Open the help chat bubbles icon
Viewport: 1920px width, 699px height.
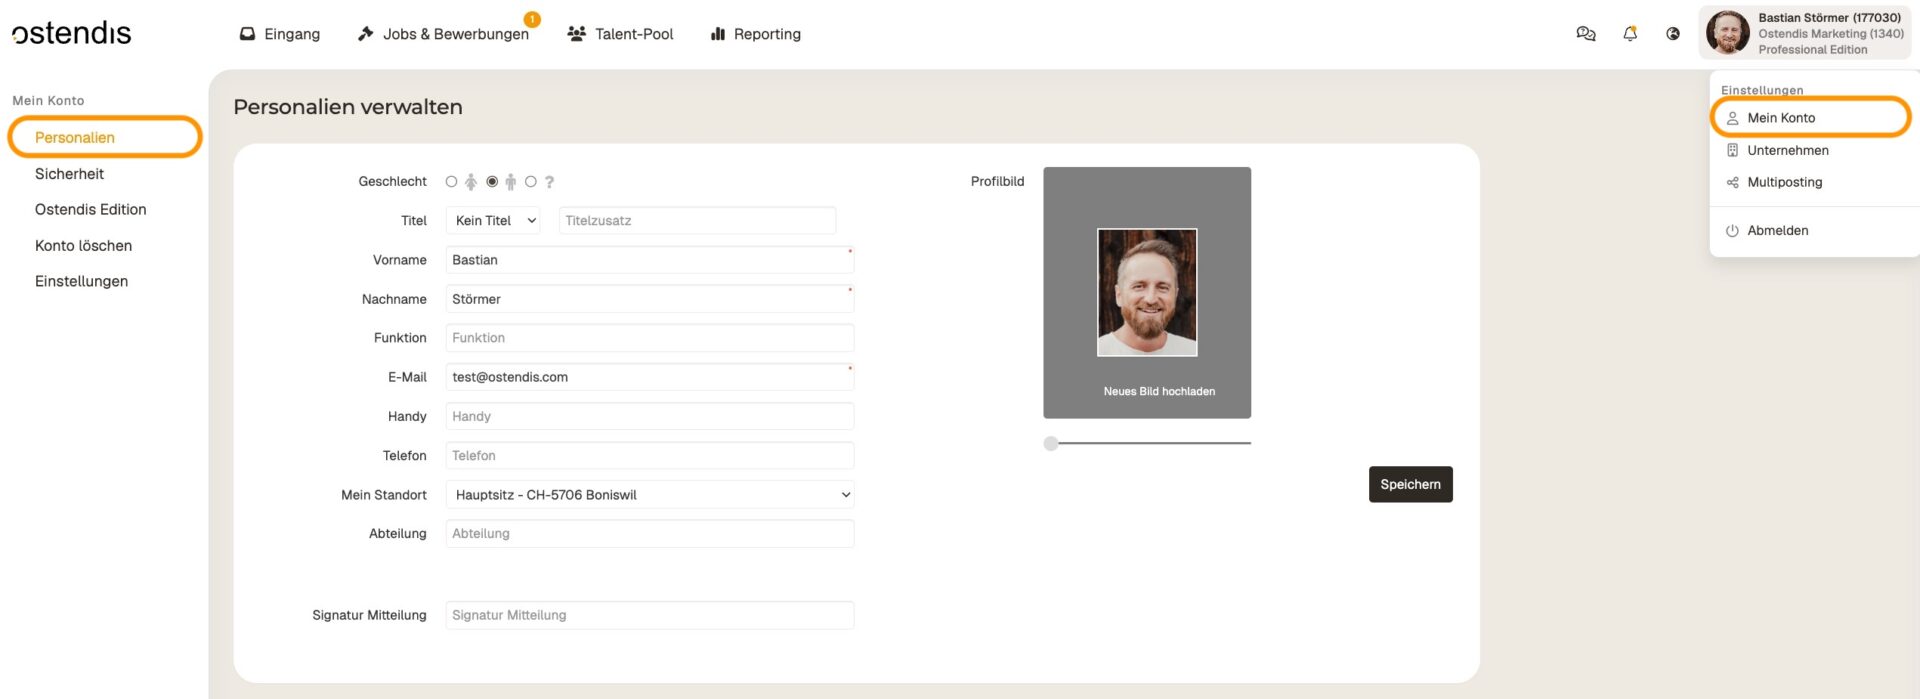1585,34
